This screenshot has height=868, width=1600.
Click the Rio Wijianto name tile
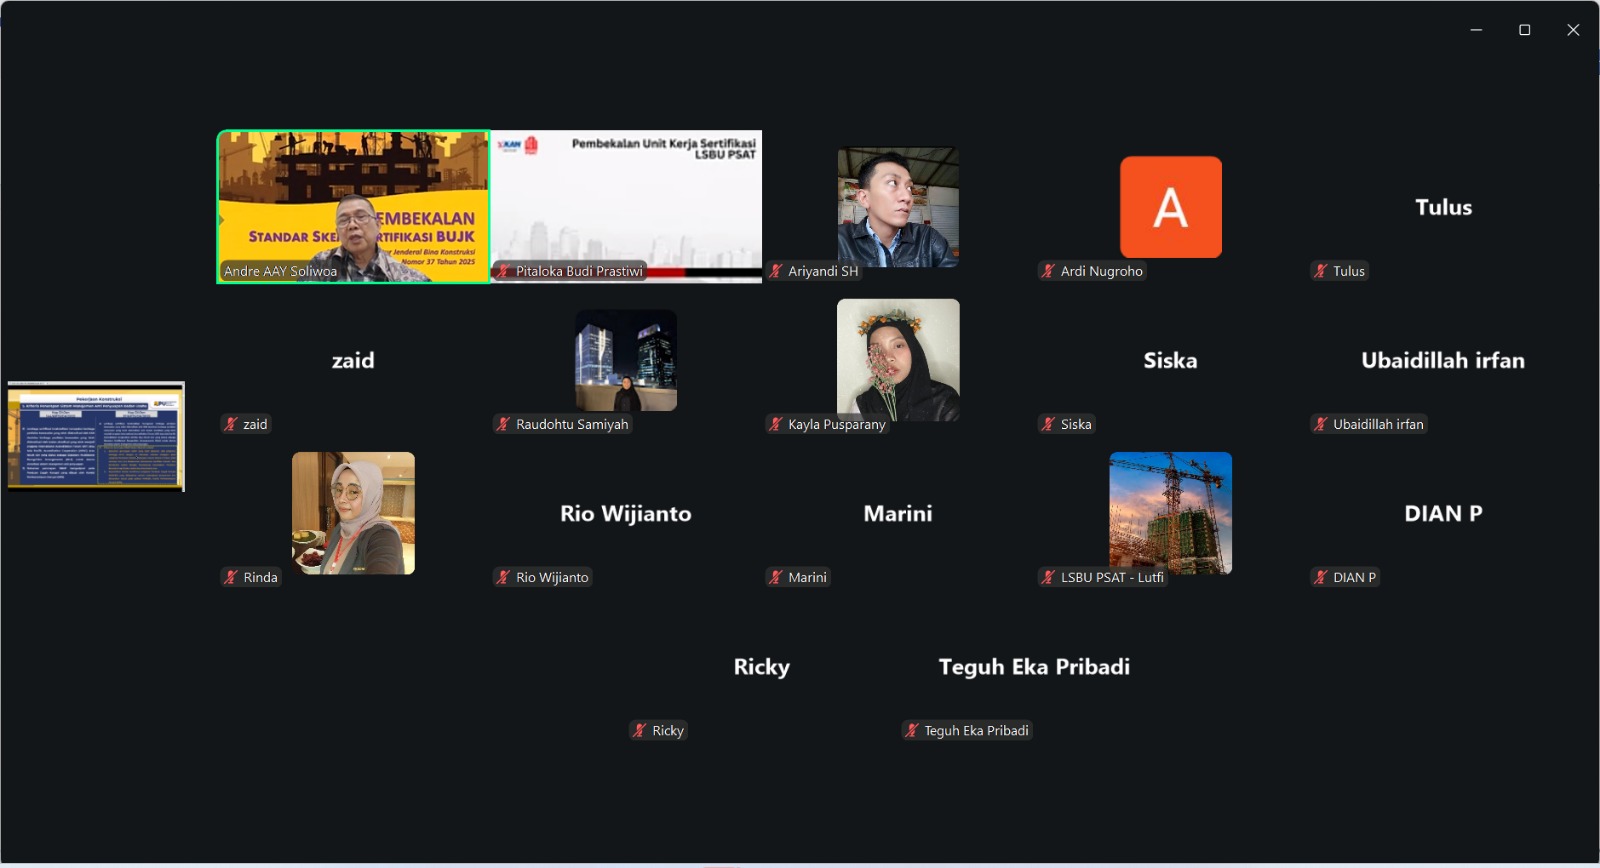point(626,513)
